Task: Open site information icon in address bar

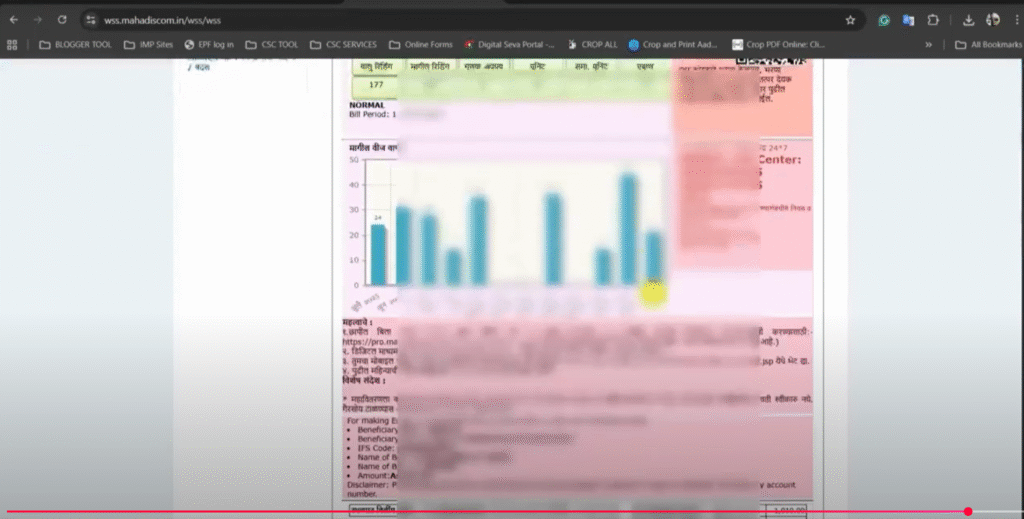Action: pyautogui.click(x=90, y=20)
